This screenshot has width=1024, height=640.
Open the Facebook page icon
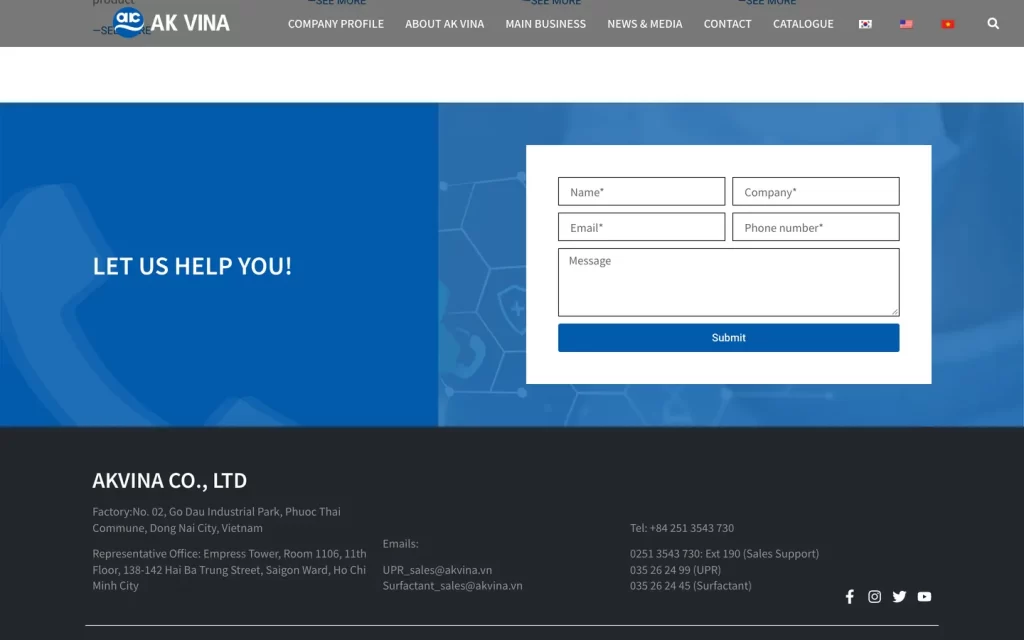[850, 596]
